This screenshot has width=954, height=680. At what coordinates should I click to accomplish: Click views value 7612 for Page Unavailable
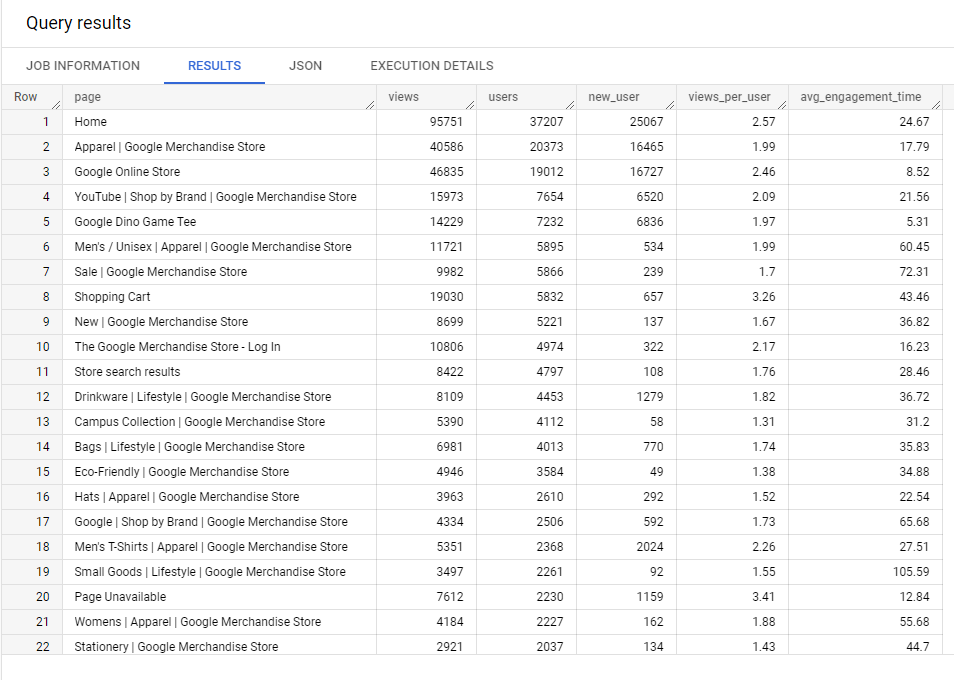[450, 597]
